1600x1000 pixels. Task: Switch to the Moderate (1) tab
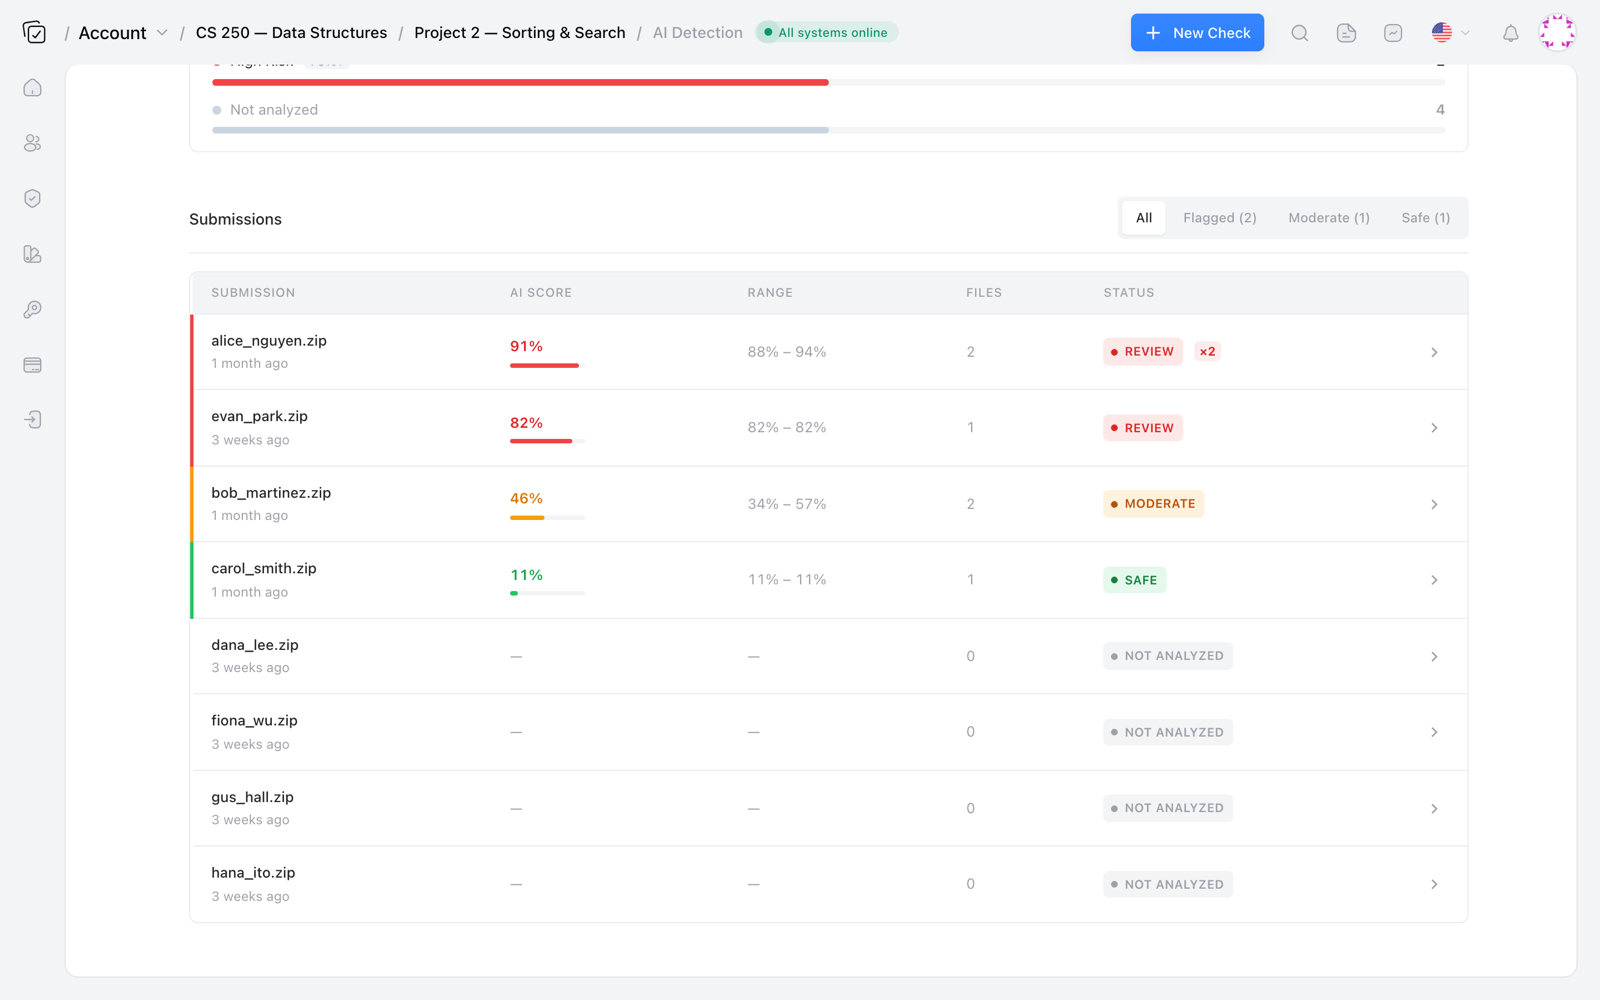click(1329, 218)
